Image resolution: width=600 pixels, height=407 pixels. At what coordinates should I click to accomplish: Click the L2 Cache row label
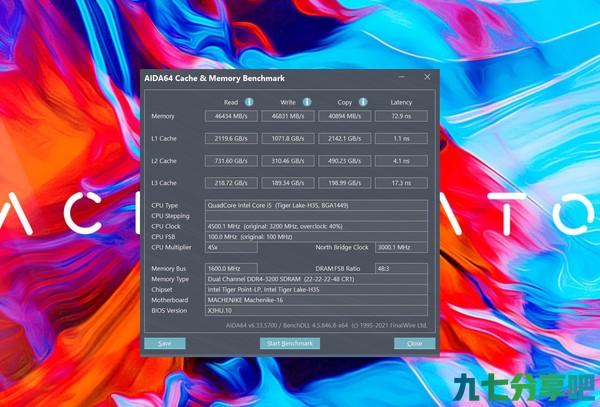tap(164, 161)
